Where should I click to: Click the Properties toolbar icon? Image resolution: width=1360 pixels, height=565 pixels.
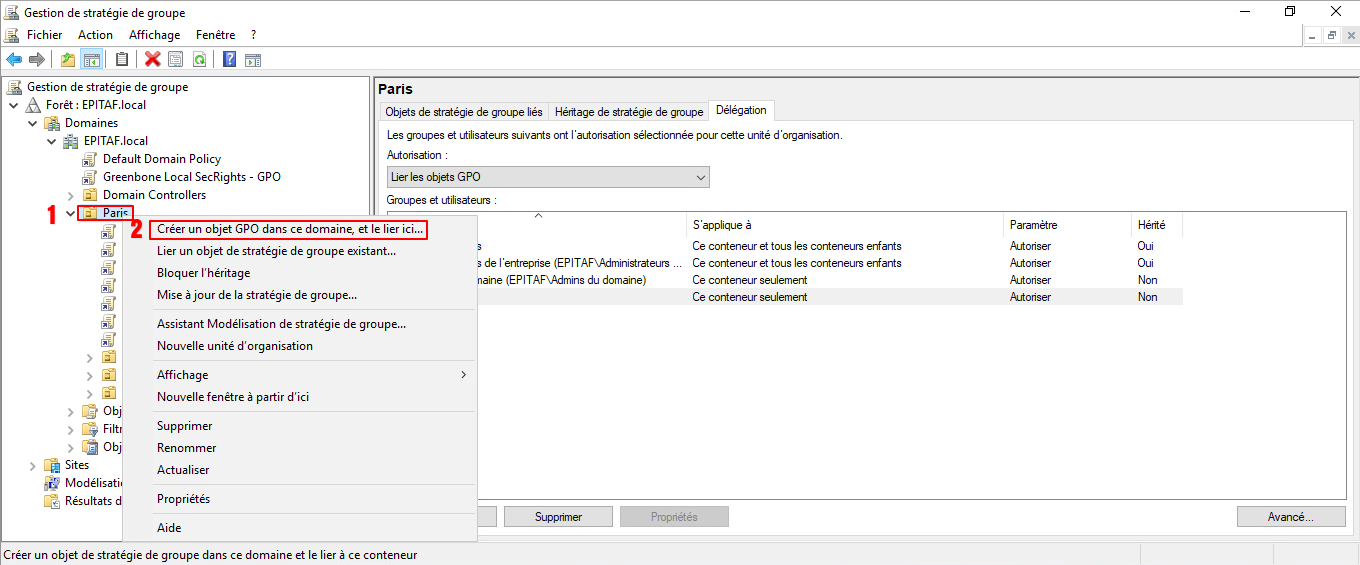pos(176,60)
